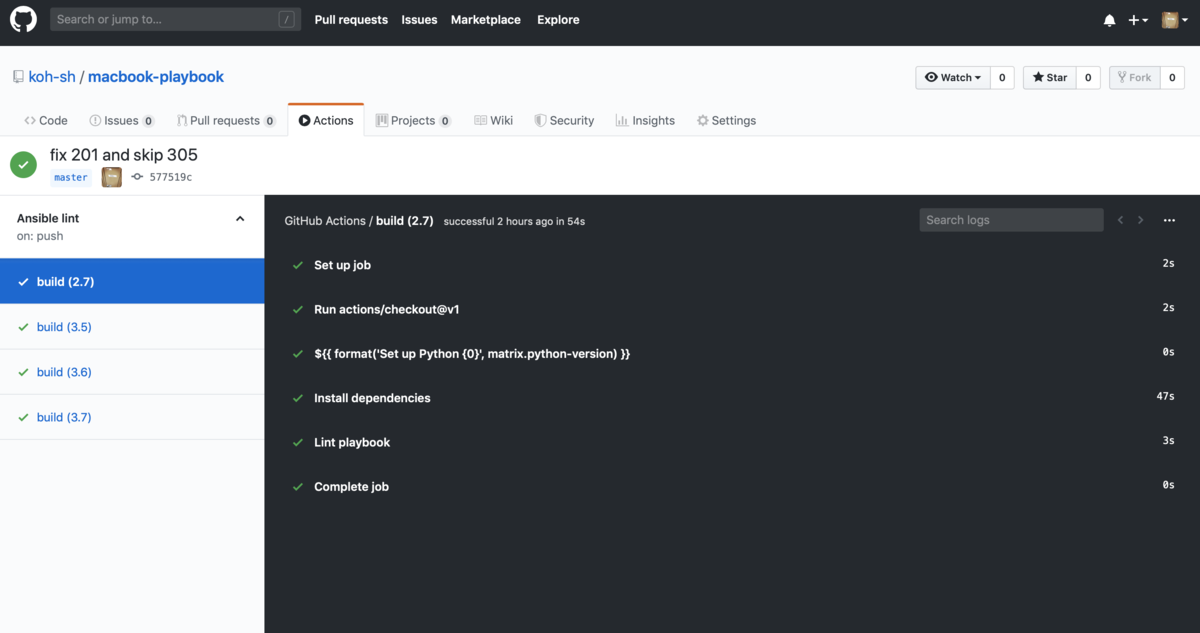Click the repository book icon
Image resolution: width=1200 pixels, height=633 pixels.
pos(18,77)
